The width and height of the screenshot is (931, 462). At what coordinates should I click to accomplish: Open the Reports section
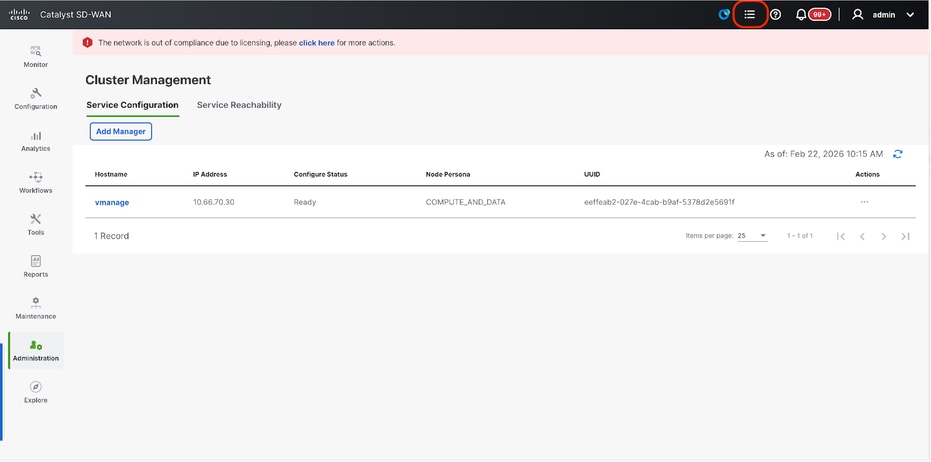pyautogui.click(x=36, y=267)
